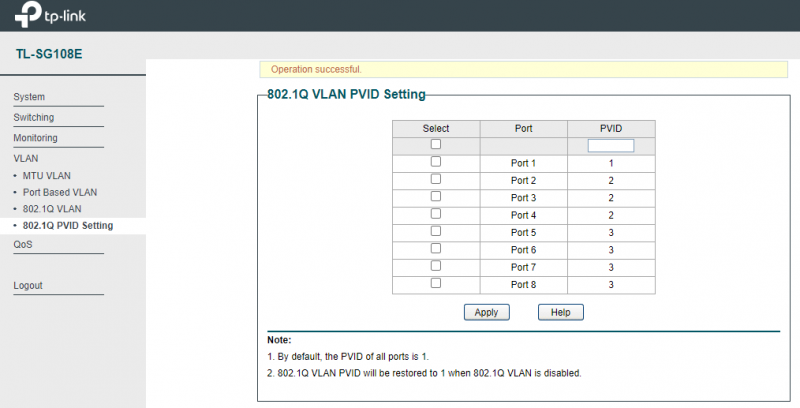
Task: Click the Apply button
Action: pyautogui.click(x=486, y=312)
